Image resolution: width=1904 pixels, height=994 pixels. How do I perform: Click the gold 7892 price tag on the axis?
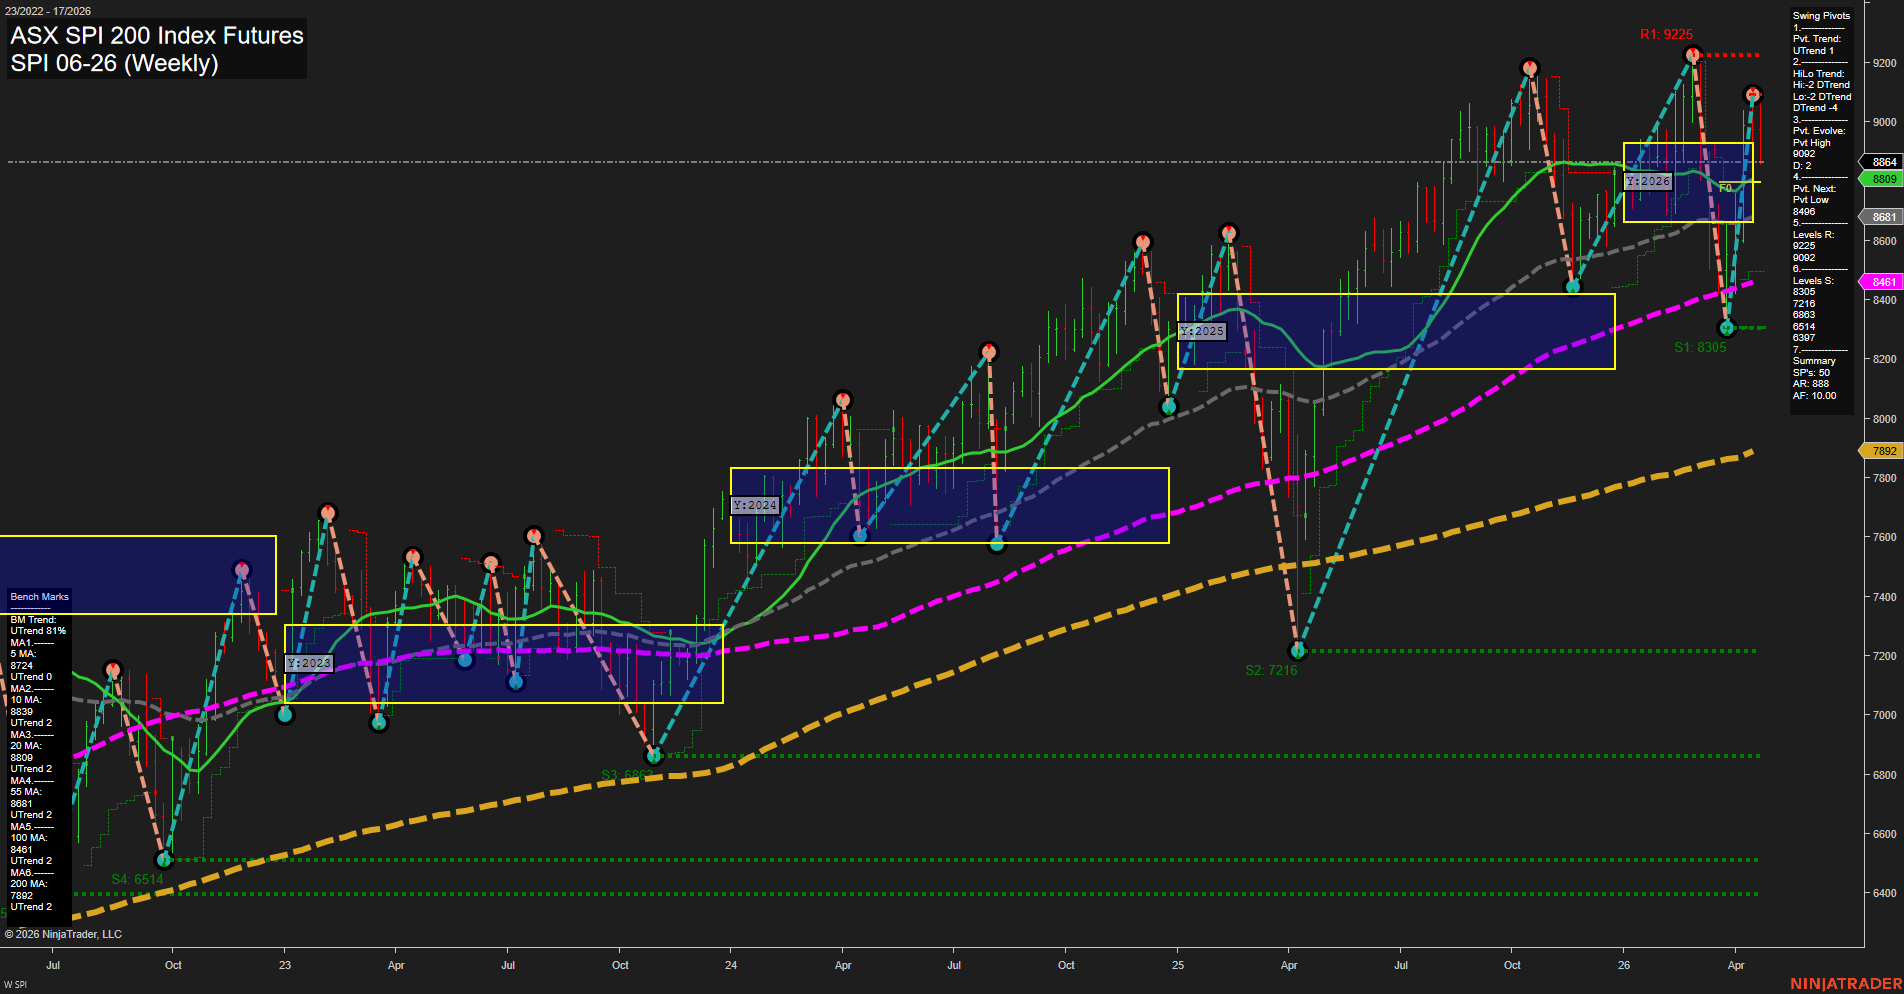pyautogui.click(x=1881, y=450)
